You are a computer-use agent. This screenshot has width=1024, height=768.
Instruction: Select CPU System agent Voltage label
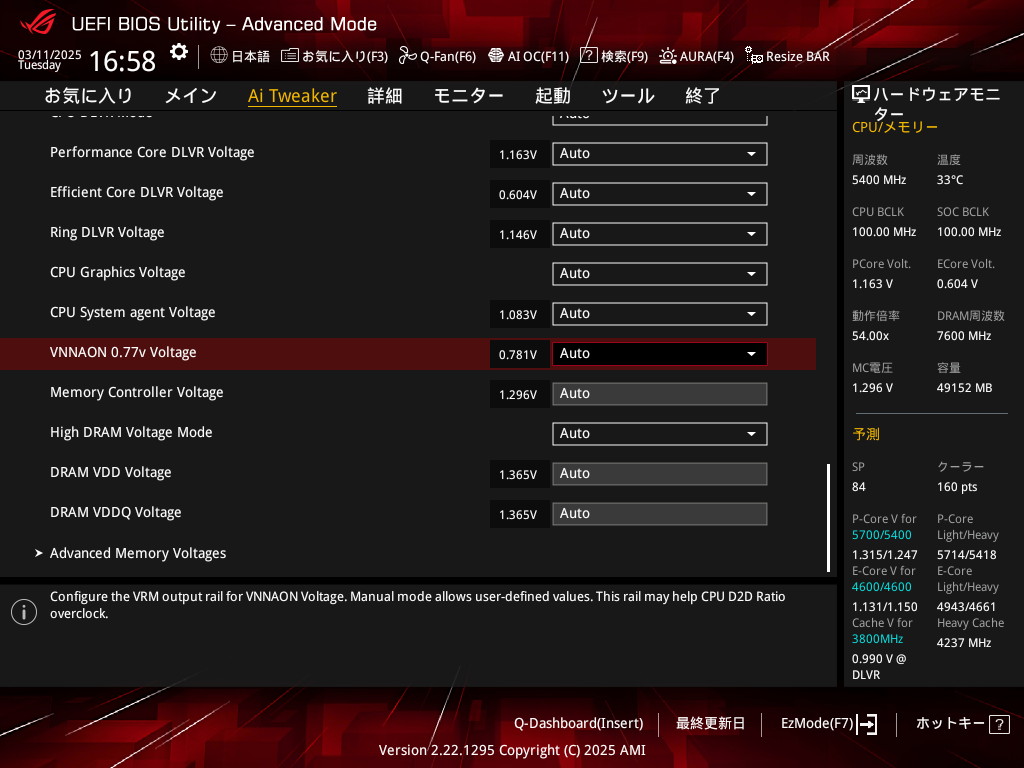[133, 312]
